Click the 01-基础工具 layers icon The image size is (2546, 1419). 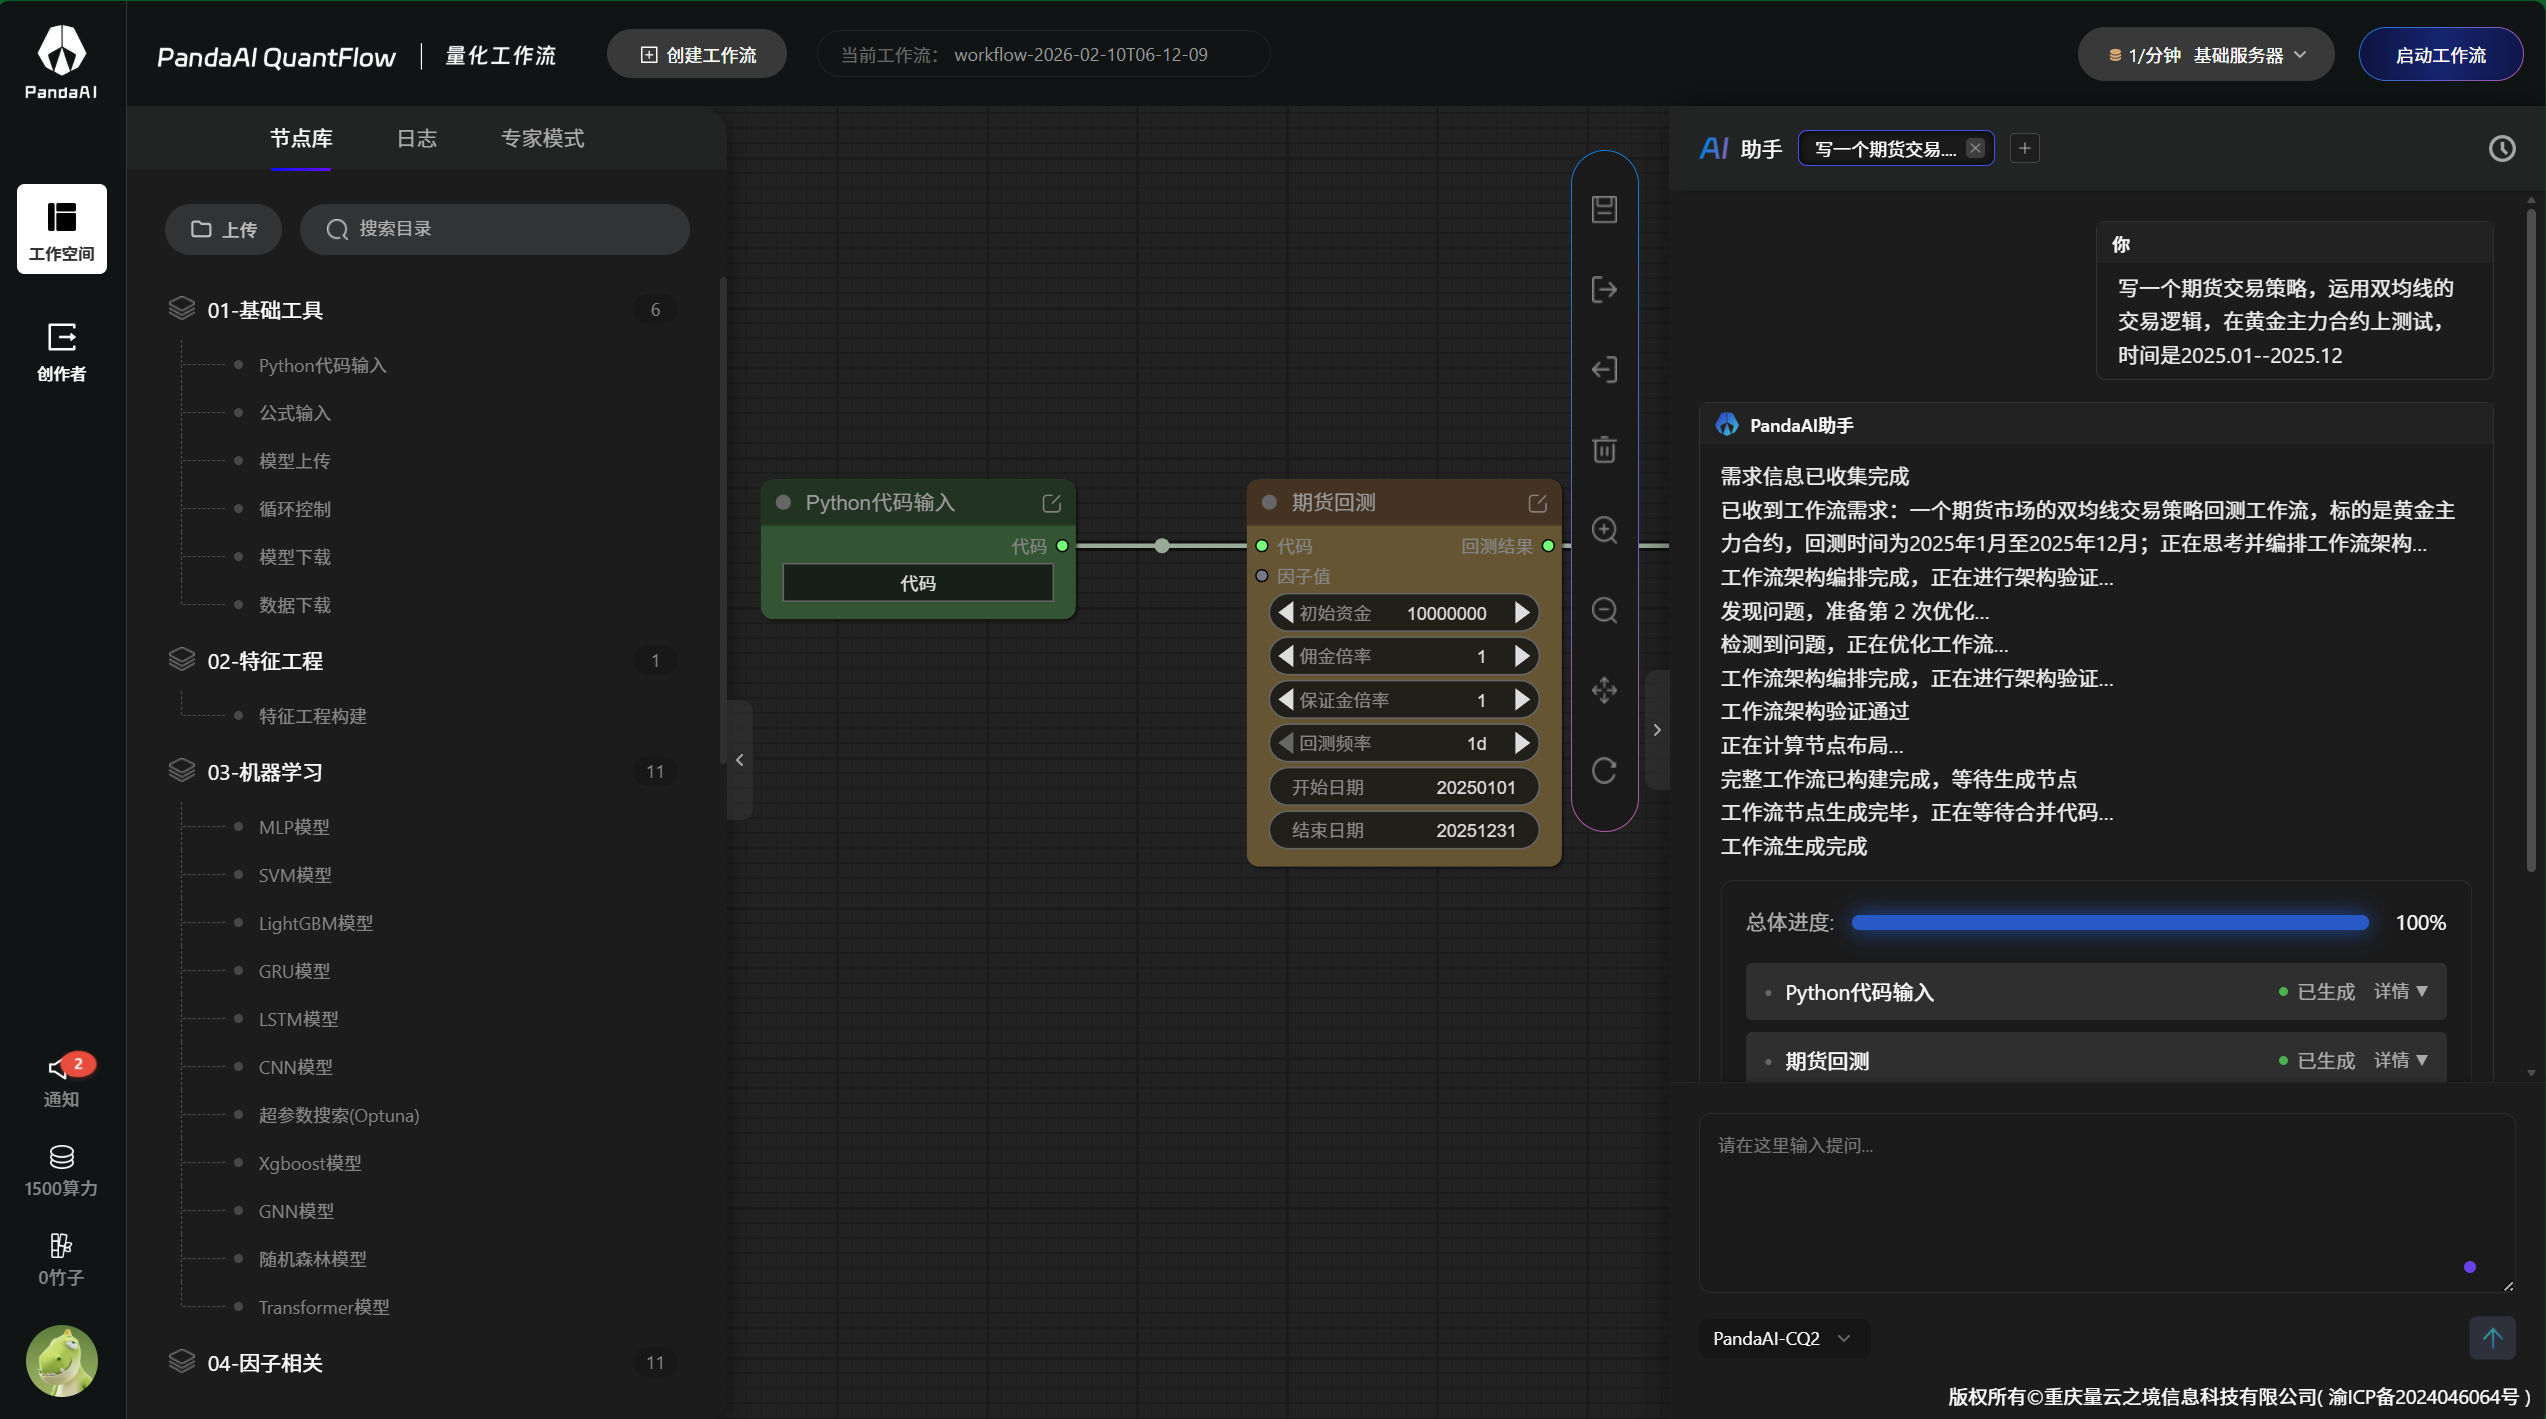(182, 308)
